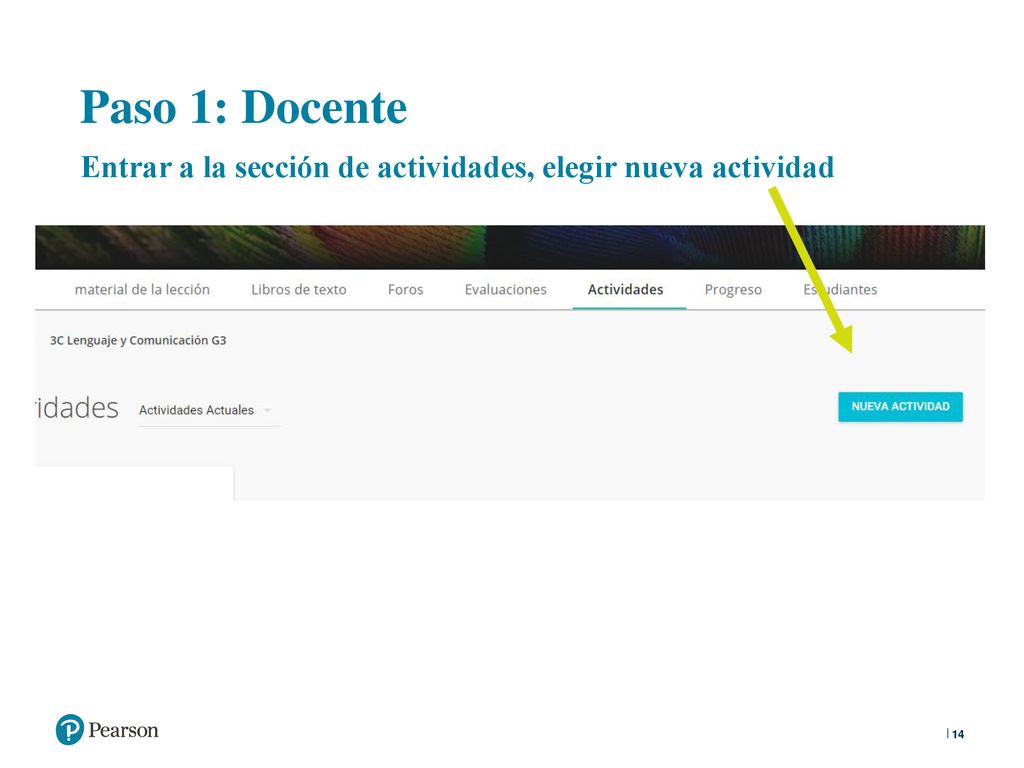Go to the Evaluaciones tab

(x=505, y=289)
